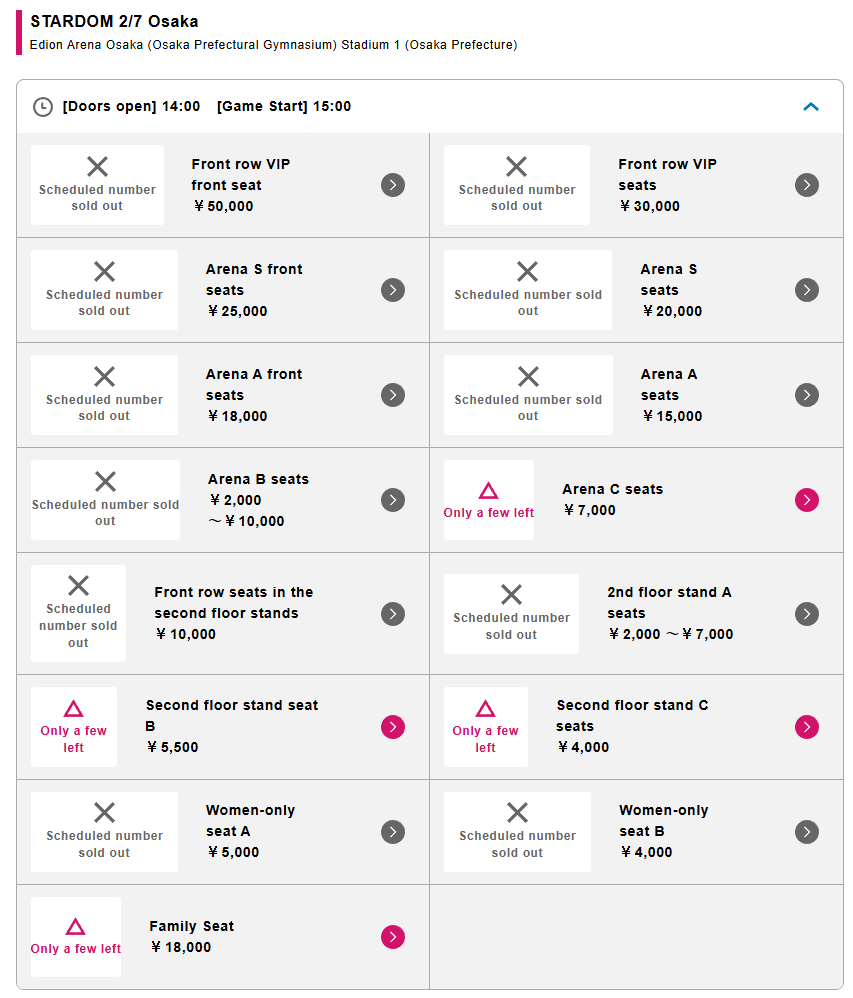
Task: Click the 'Only a few left' badge for Family Seat
Action: pyautogui.click(x=76, y=937)
